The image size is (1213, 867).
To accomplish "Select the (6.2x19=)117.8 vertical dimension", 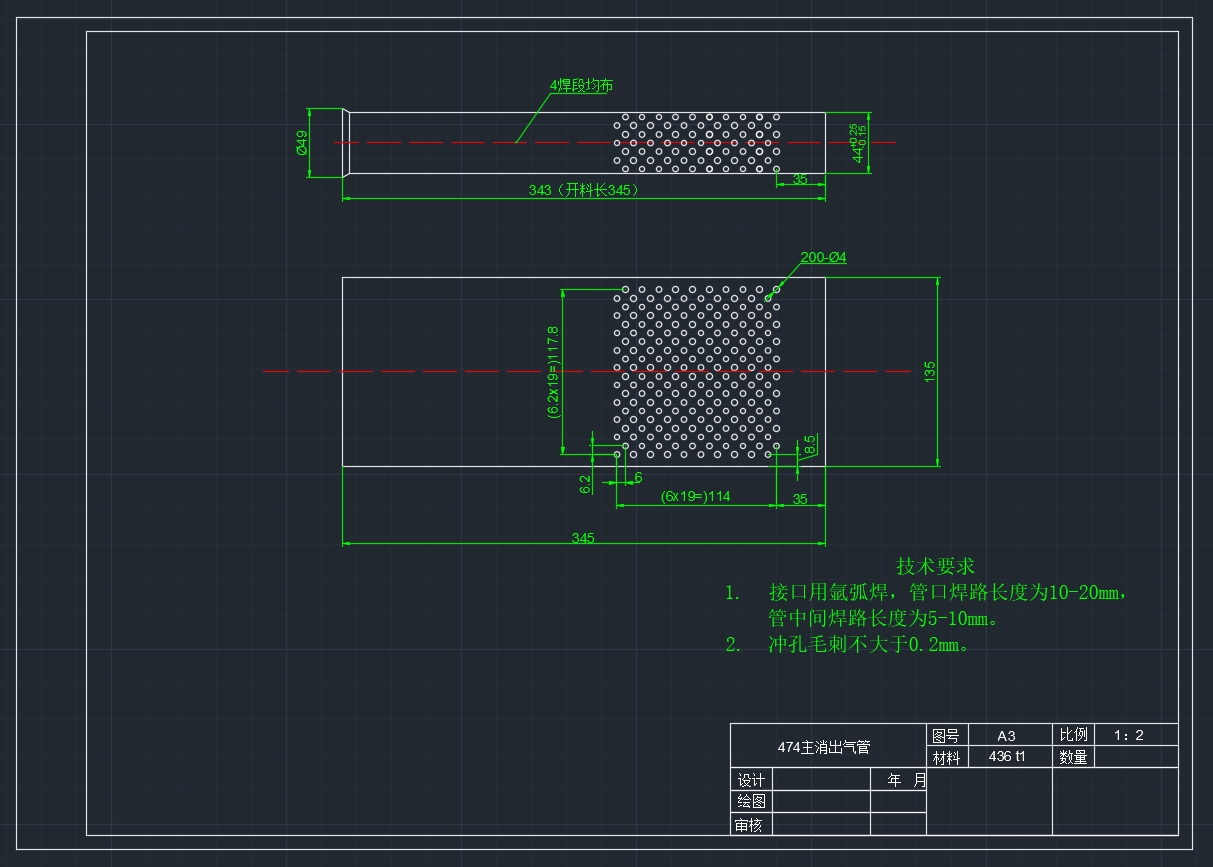I will pos(553,372).
